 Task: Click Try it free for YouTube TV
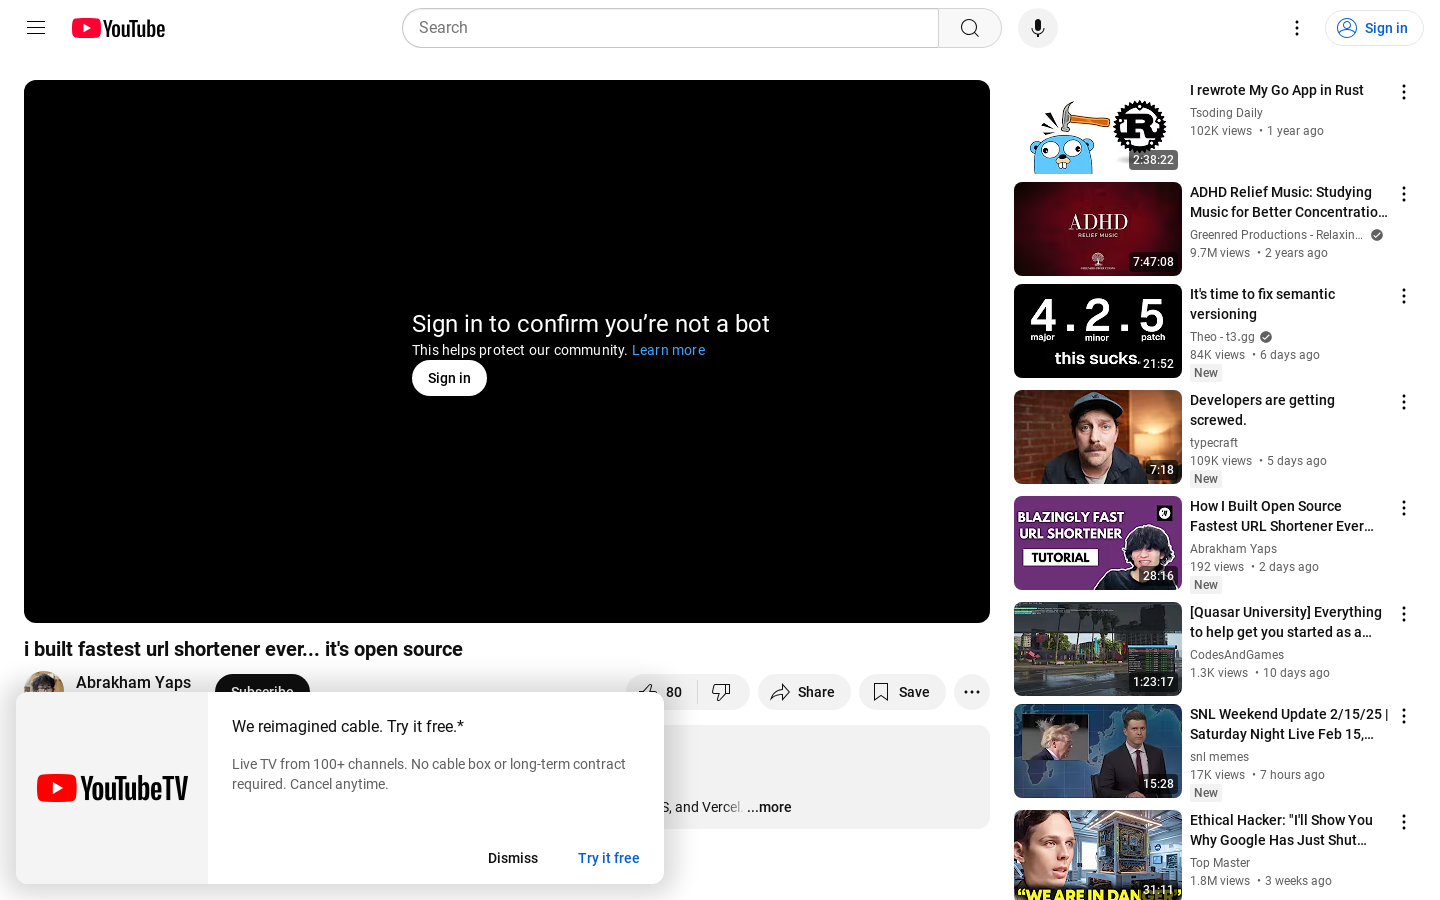609,858
